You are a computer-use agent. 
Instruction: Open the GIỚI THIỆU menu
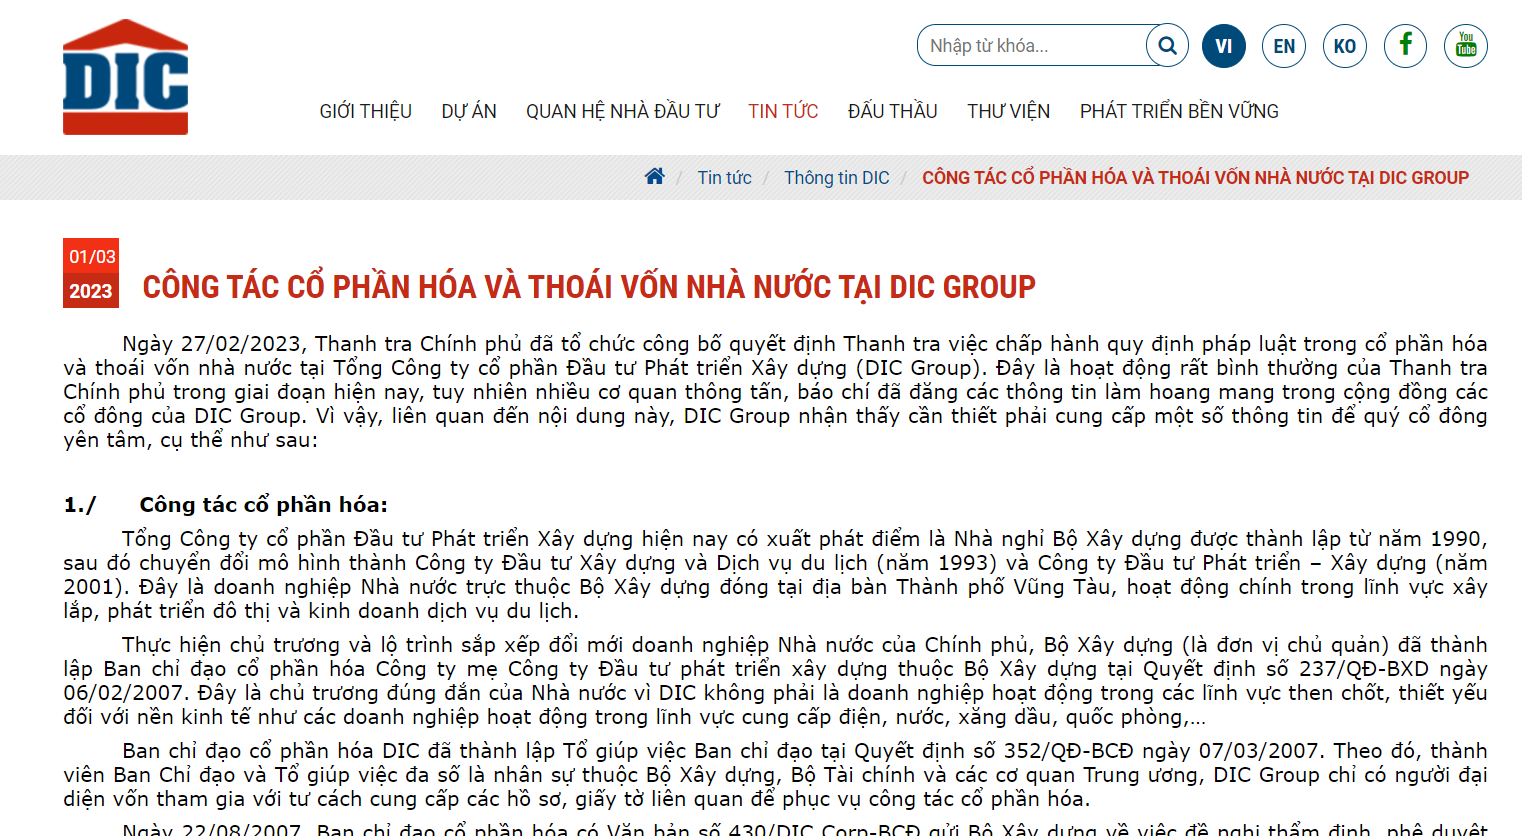365,111
